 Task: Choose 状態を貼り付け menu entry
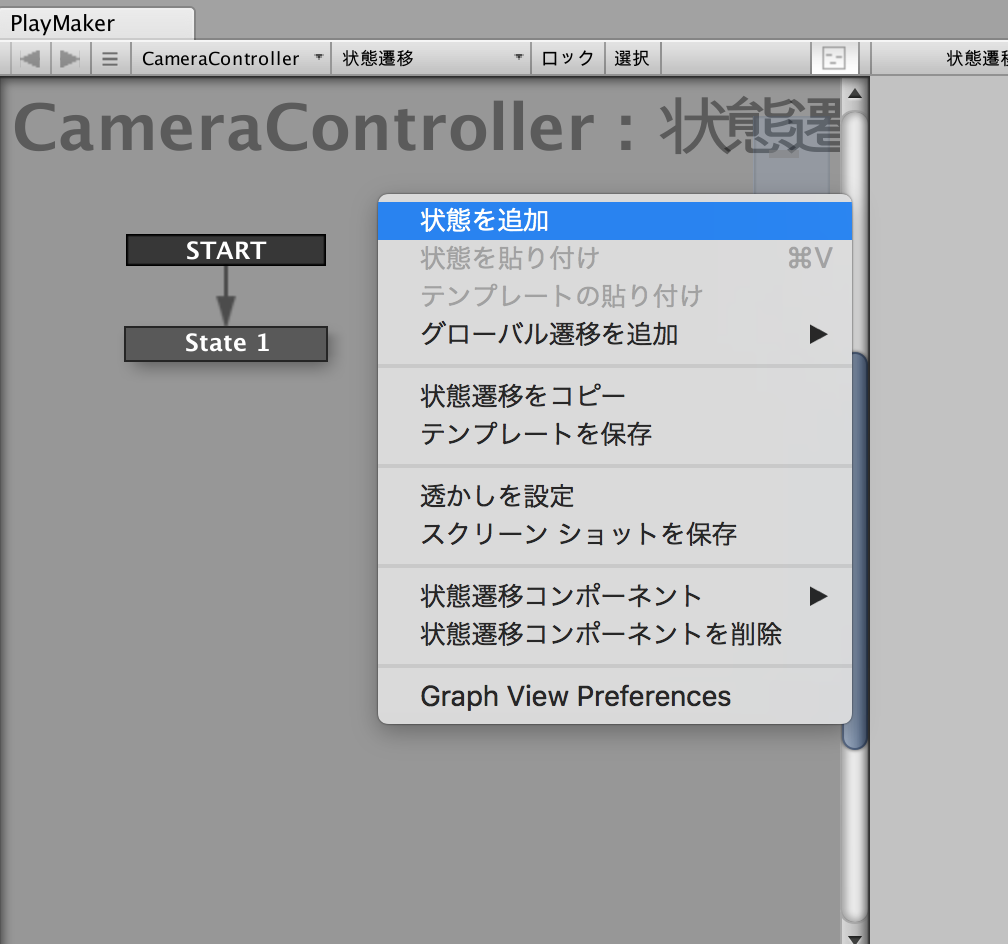615,259
